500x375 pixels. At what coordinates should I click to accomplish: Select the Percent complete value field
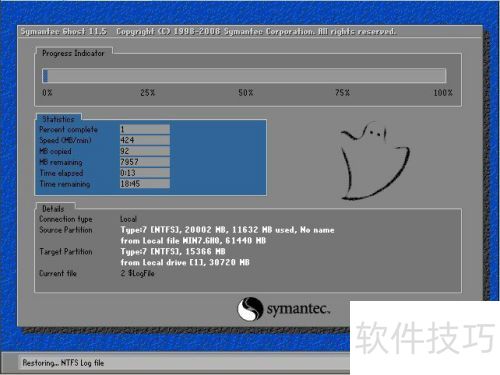tap(145, 129)
